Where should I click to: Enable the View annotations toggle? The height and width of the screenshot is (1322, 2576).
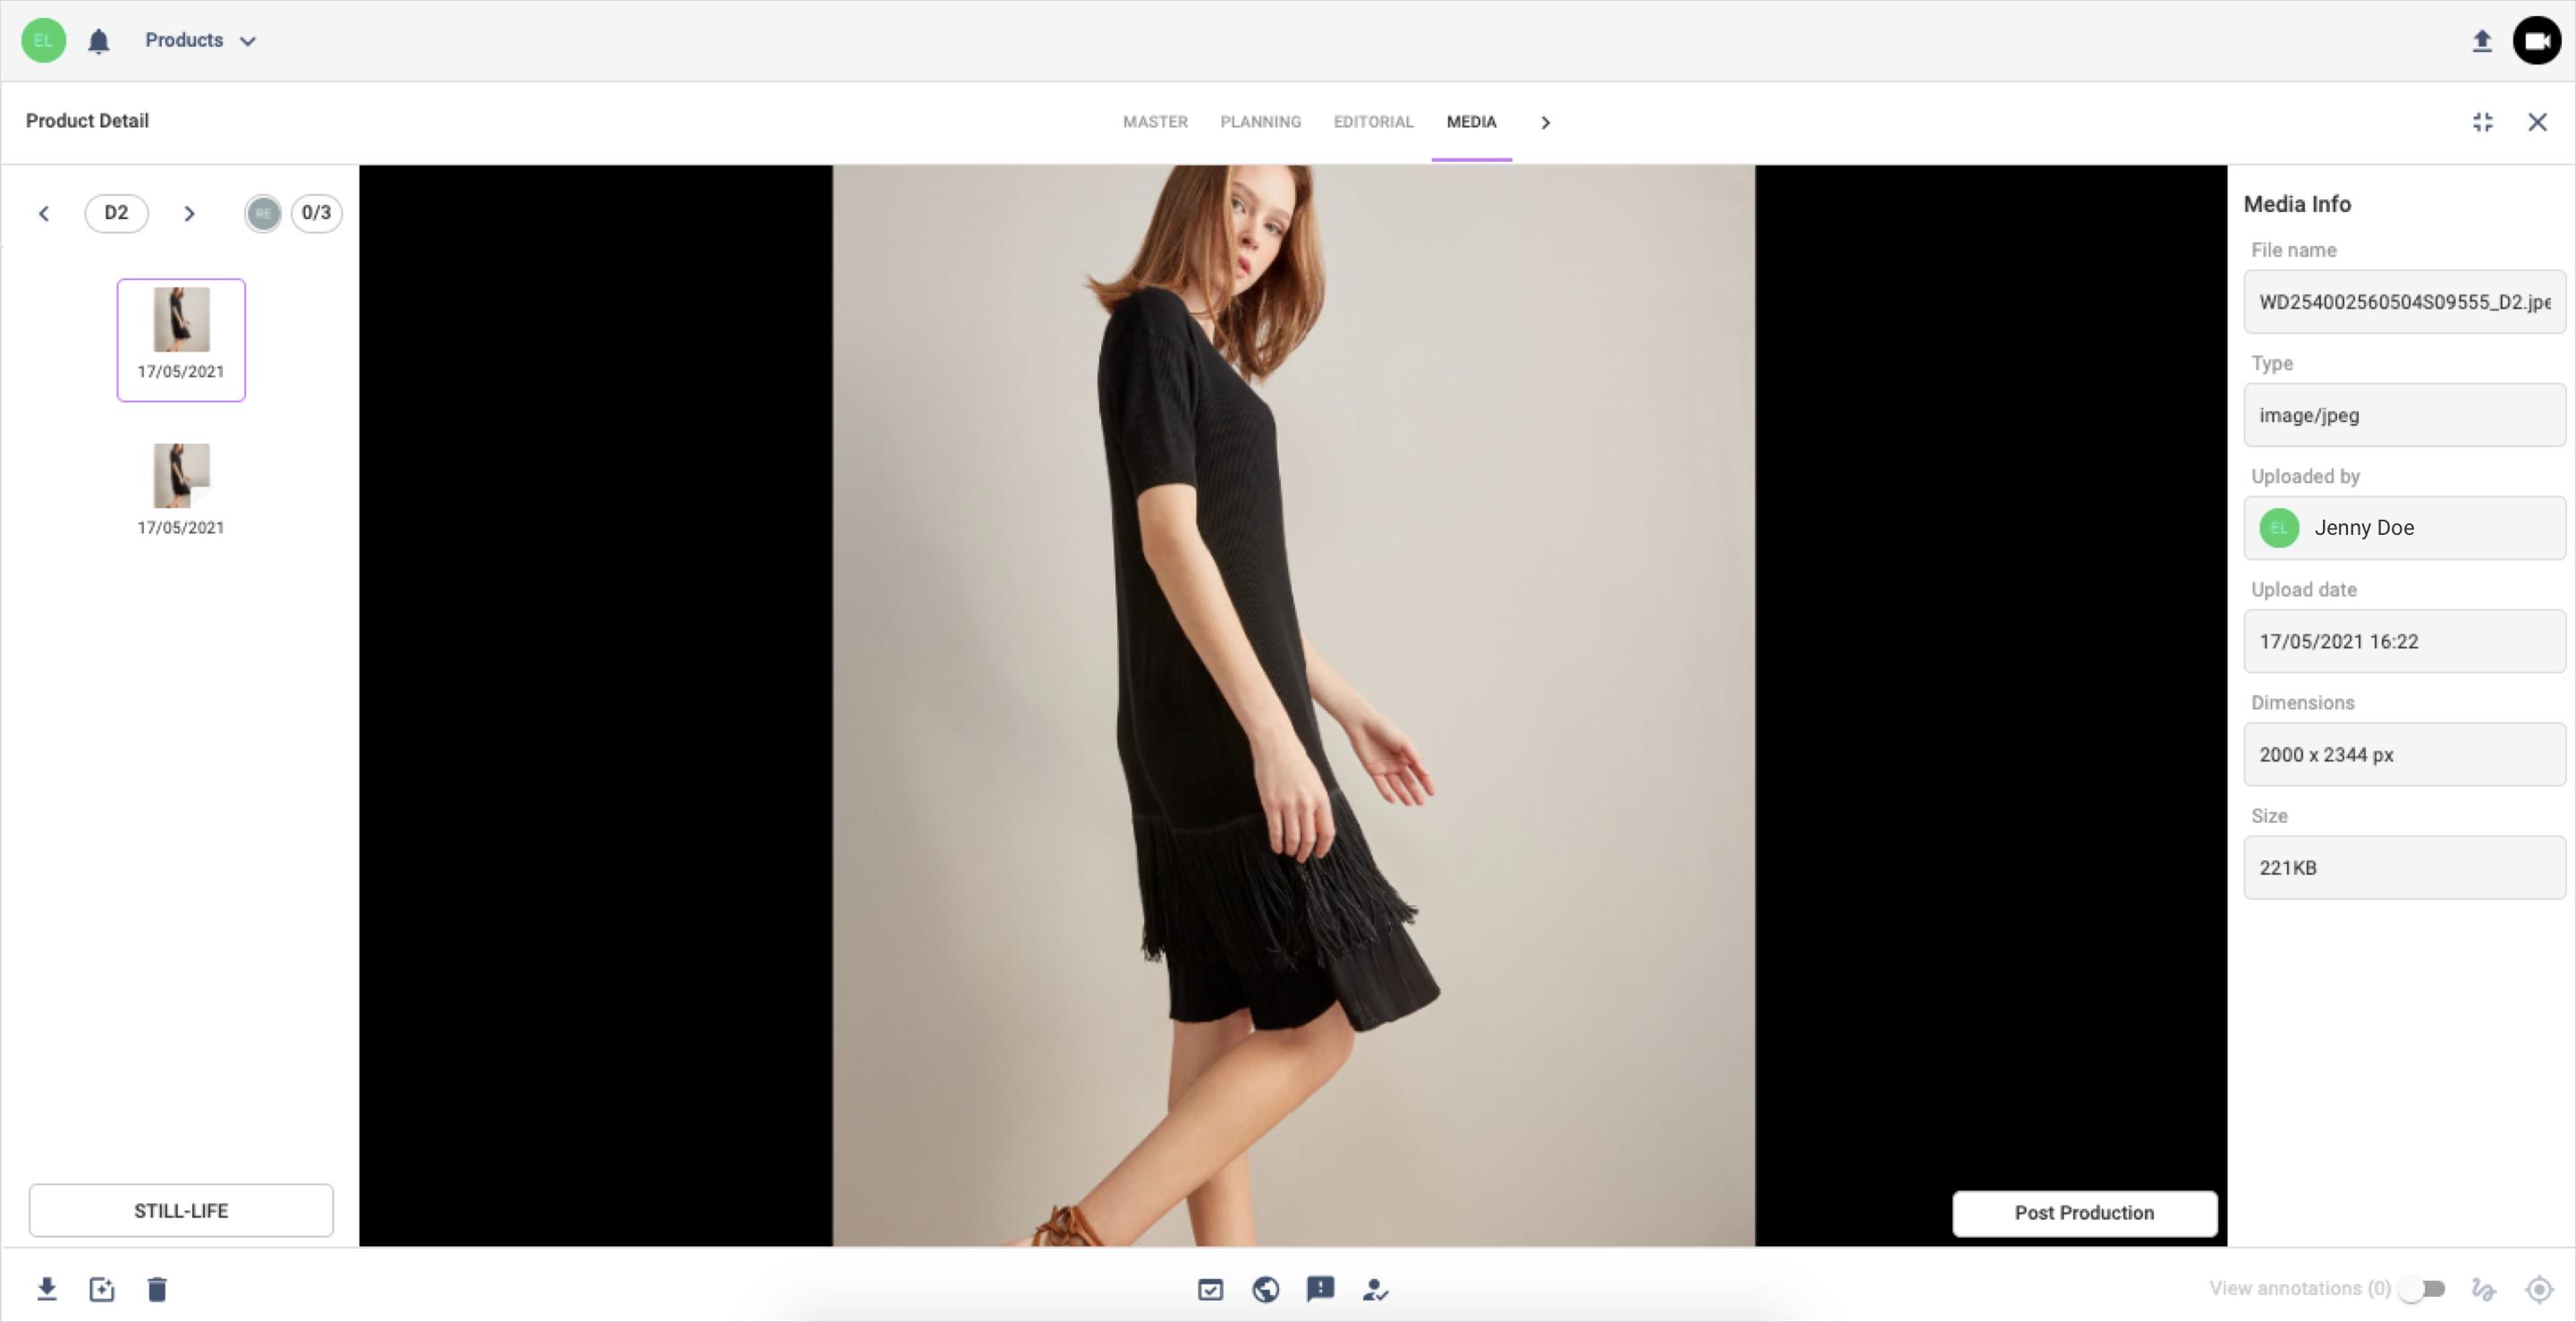[x=2422, y=1290]
